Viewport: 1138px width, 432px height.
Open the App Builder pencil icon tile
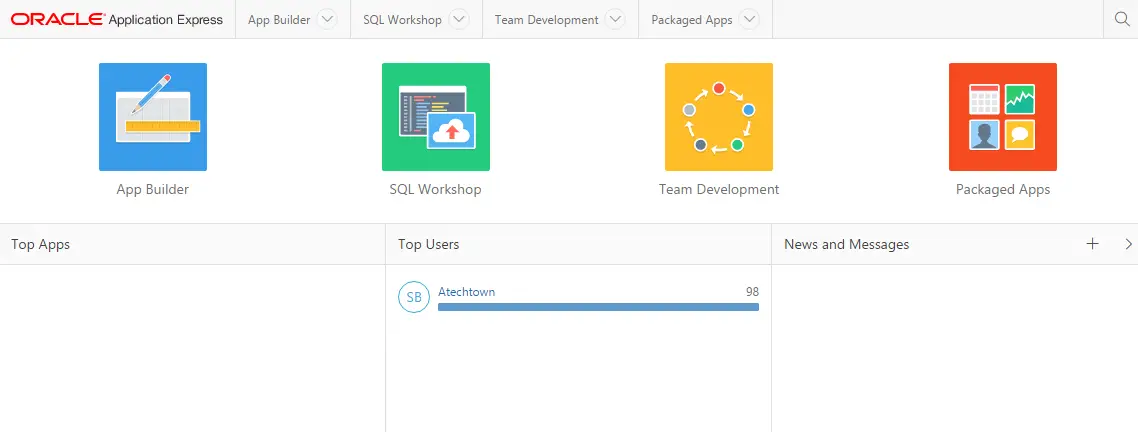(152, 117)
